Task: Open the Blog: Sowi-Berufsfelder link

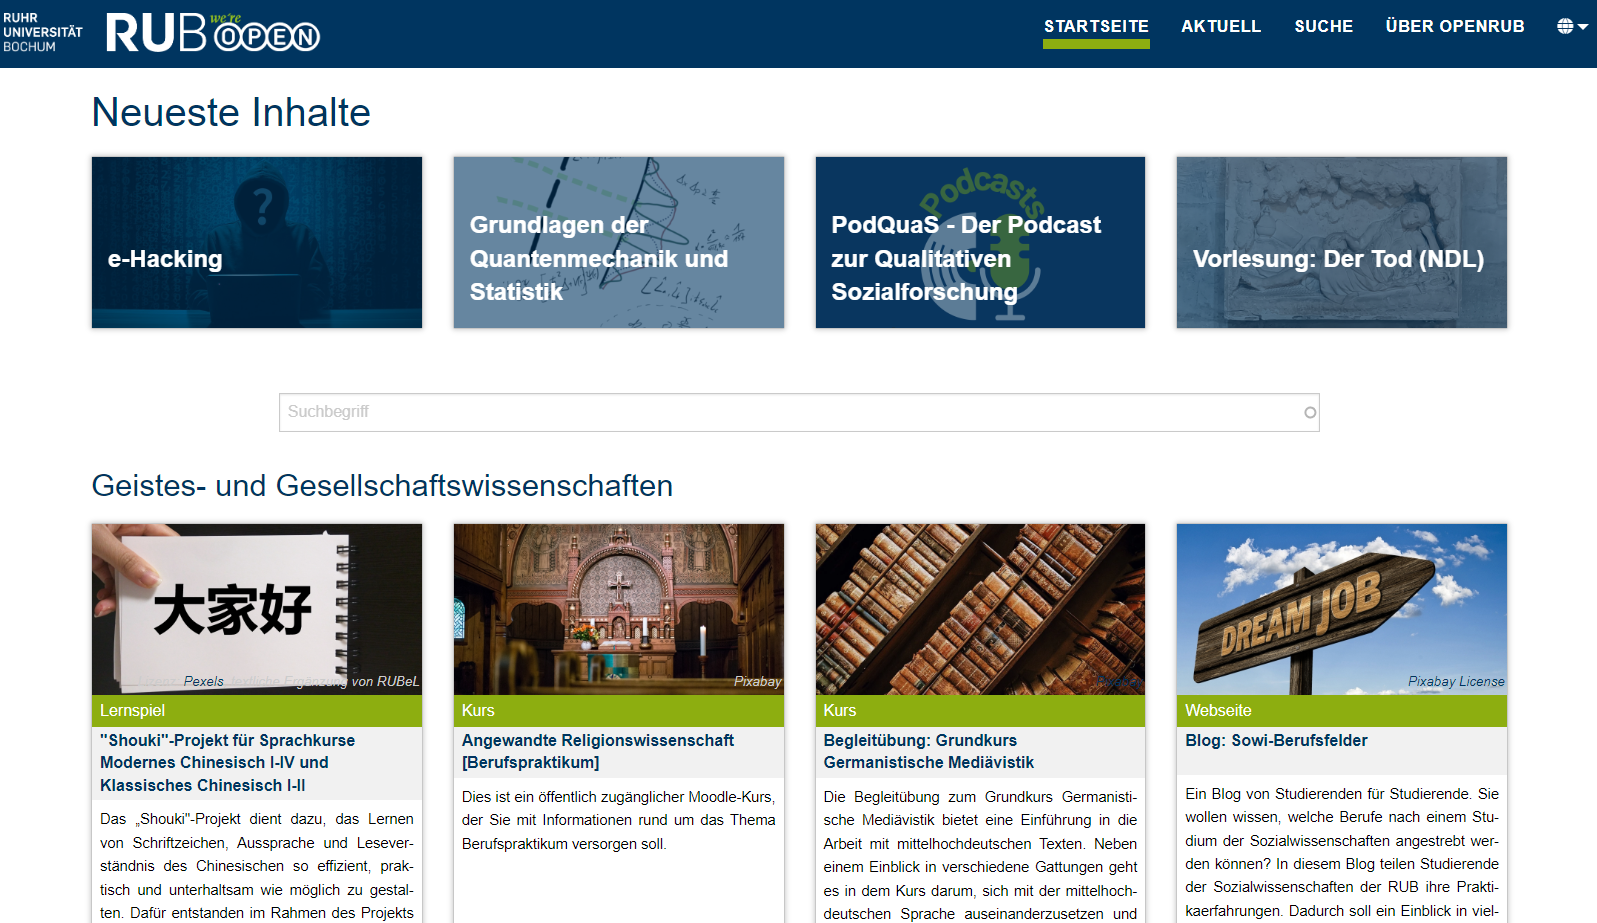Action: pyautogui.click(x=1276, y=740)
